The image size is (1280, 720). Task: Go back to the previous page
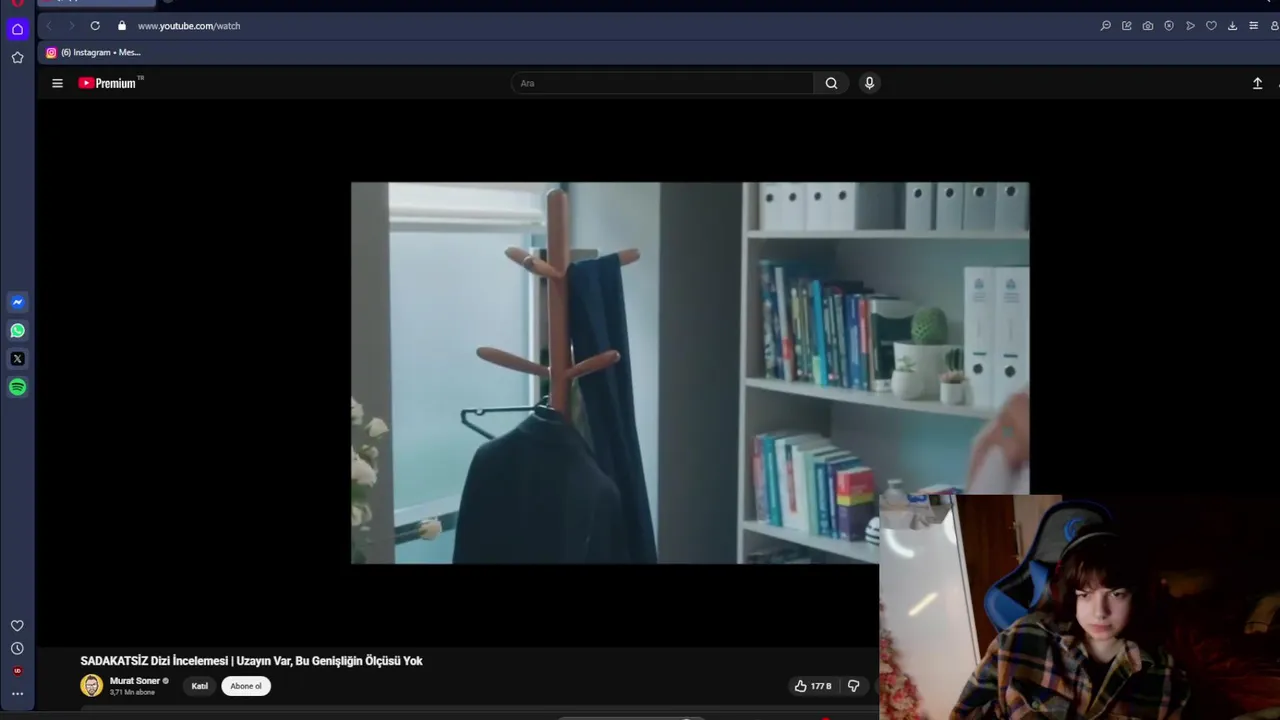tap(49, 26)
